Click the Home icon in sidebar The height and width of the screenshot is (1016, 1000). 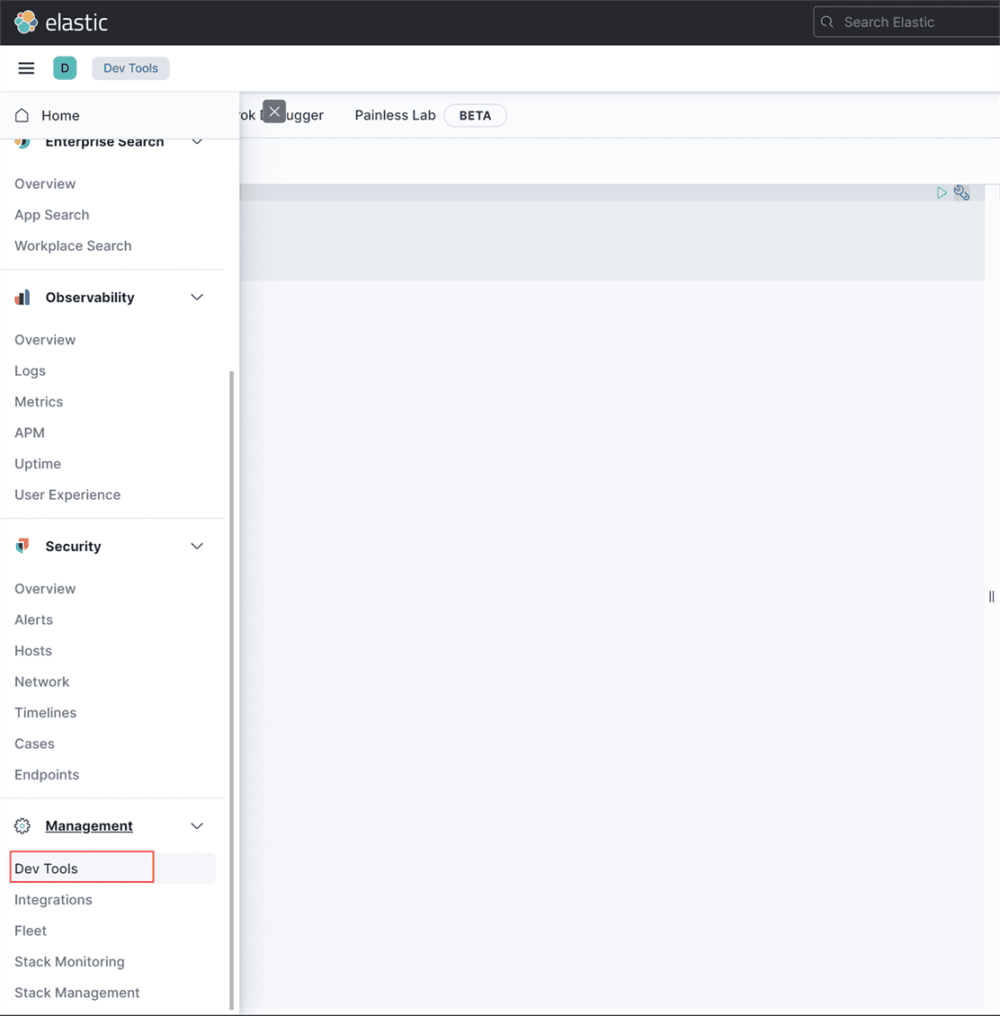(x=22, y=115)
